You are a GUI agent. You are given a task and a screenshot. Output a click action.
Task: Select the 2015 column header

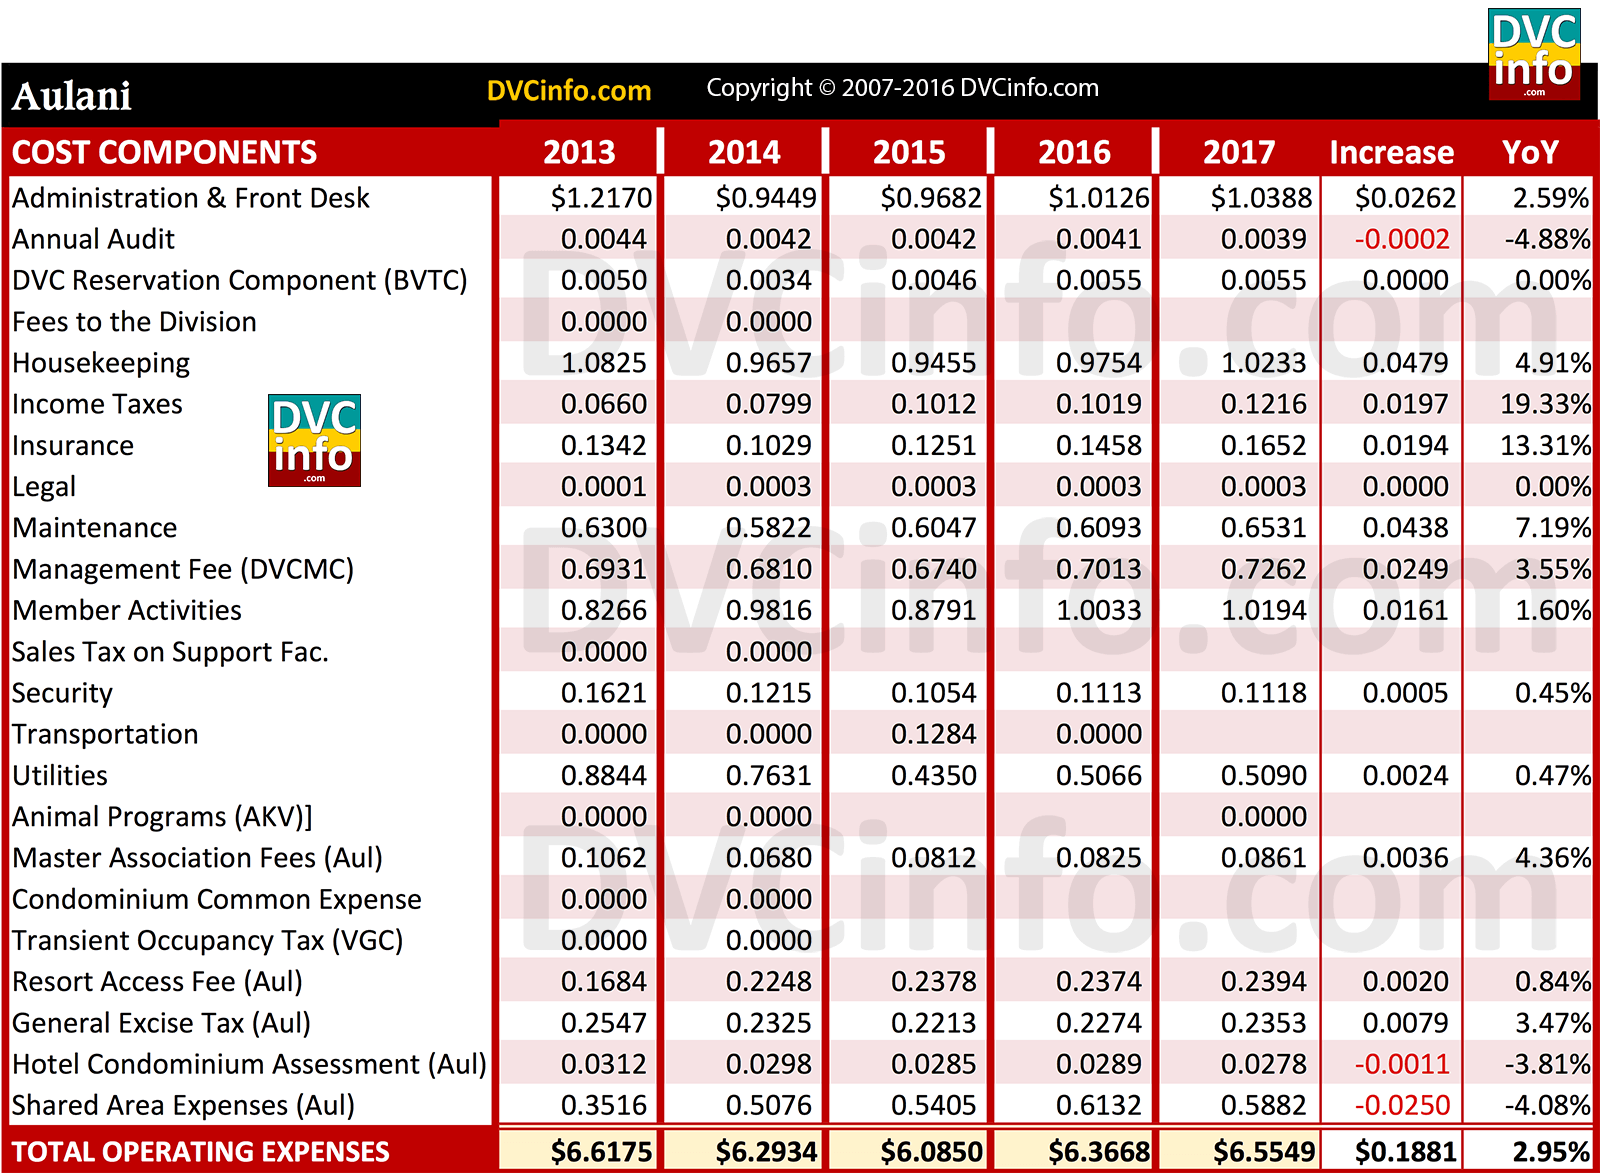pos(909,152)
